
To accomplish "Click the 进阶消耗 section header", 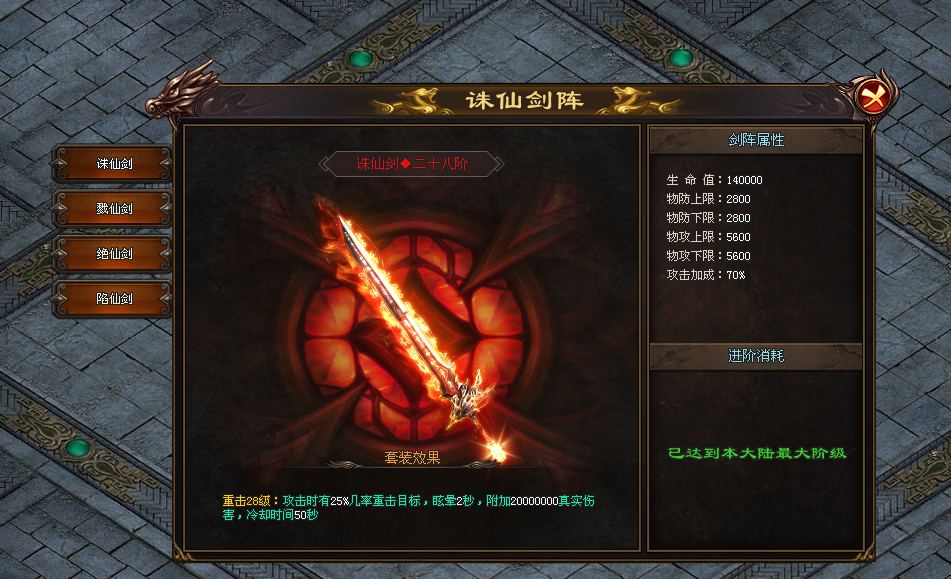I will click(756, 356).
